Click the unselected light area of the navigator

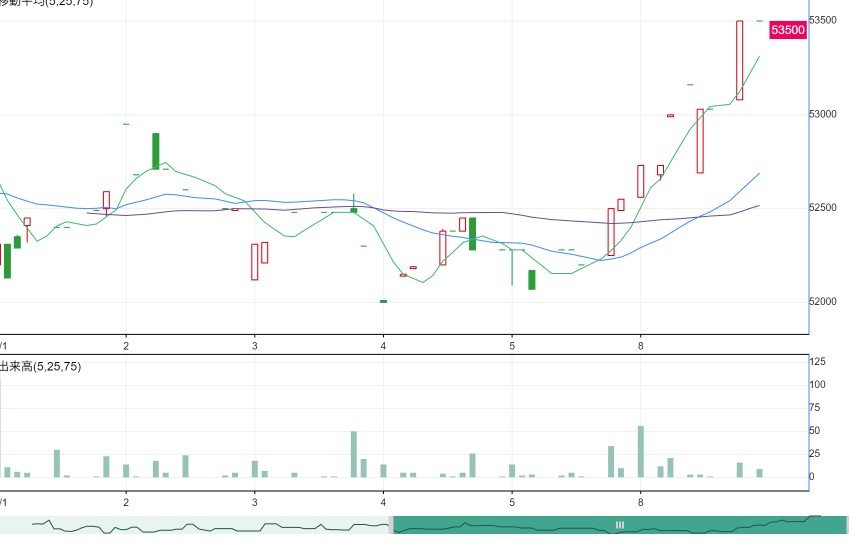coord(194,525)
